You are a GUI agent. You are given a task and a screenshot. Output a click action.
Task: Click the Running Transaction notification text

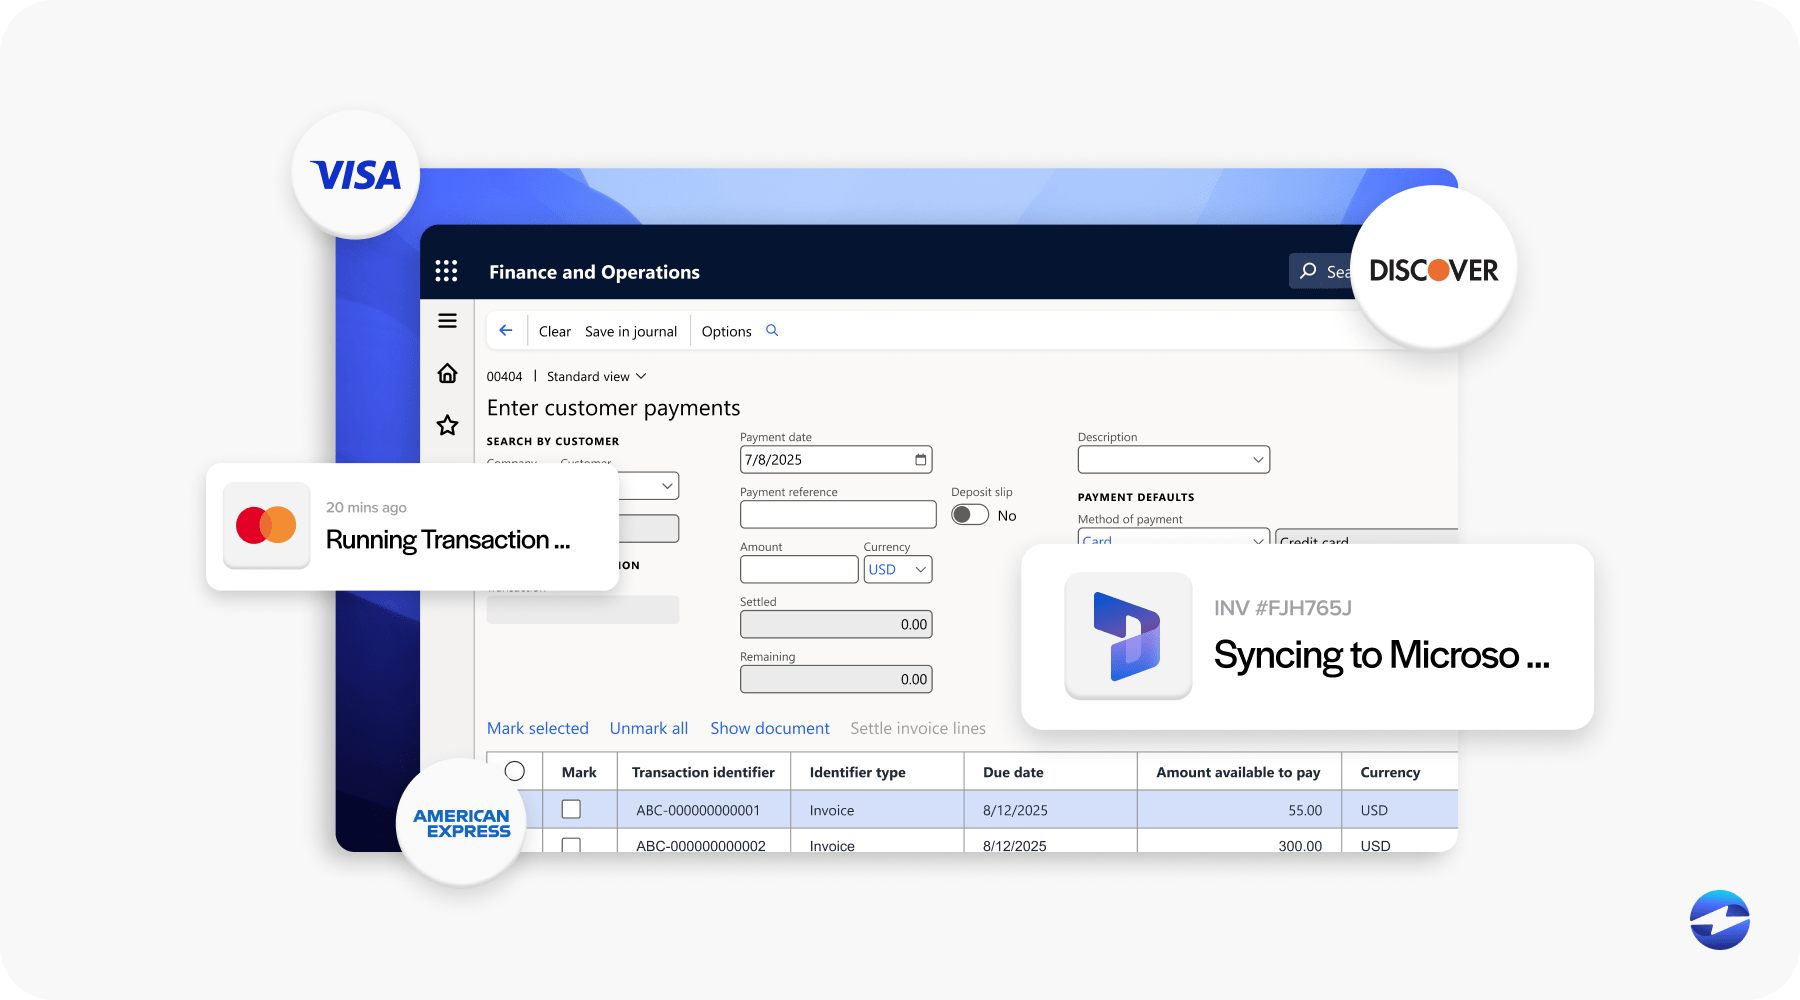click(x=448, y=540)
